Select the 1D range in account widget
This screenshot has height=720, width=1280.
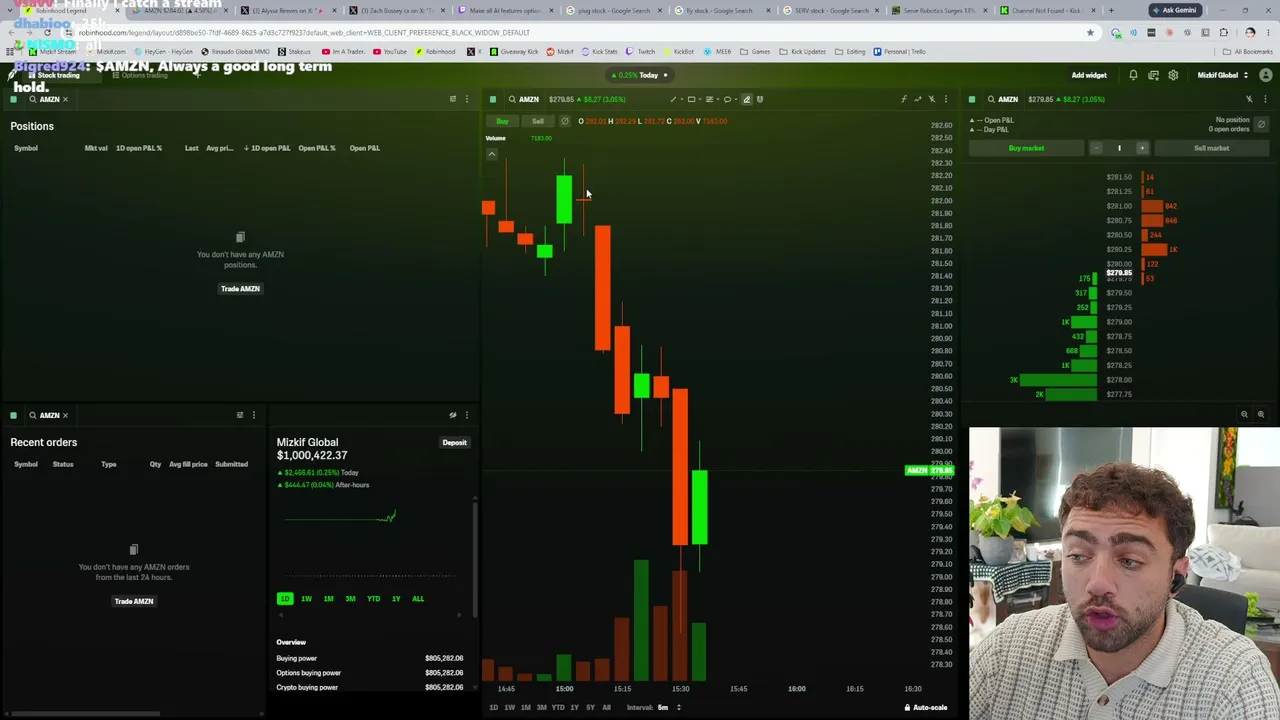pyautogui.click(x=285, y=599)
